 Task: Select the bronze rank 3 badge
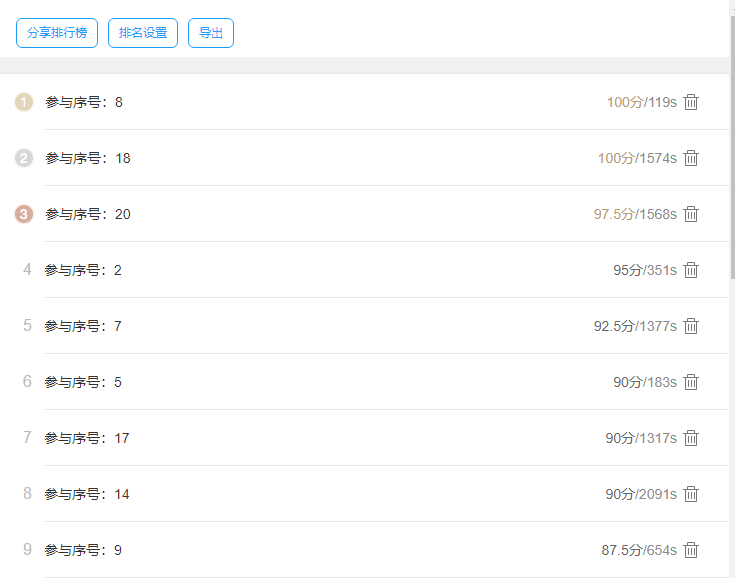click(x=24, y=214)
